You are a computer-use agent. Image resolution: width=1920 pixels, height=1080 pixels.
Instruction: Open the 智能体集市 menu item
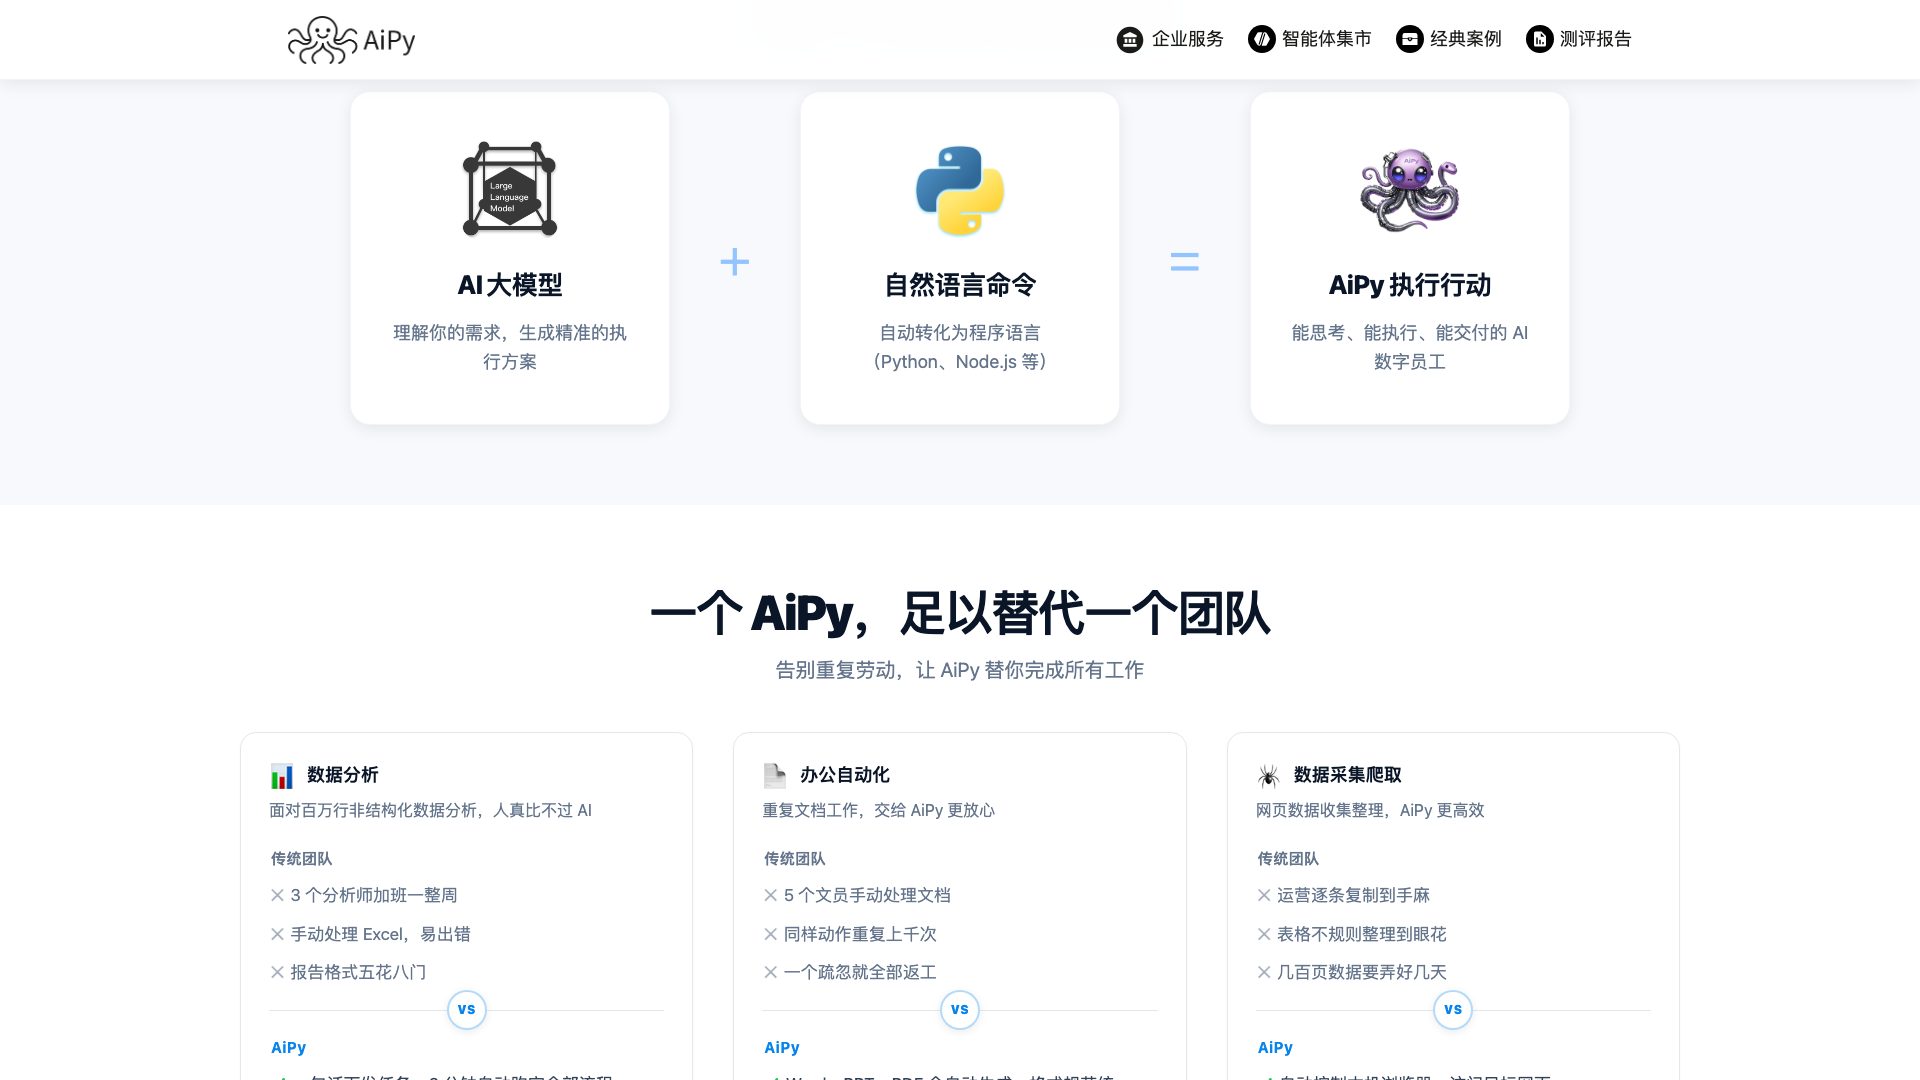tap(1310, 39)
